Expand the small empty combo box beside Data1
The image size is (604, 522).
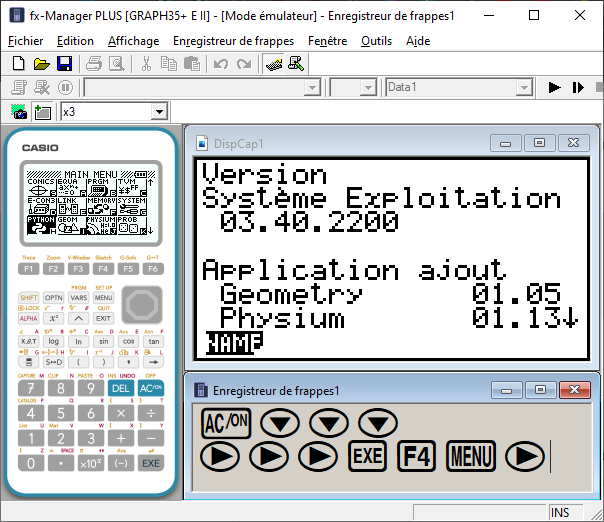(368, 87)
